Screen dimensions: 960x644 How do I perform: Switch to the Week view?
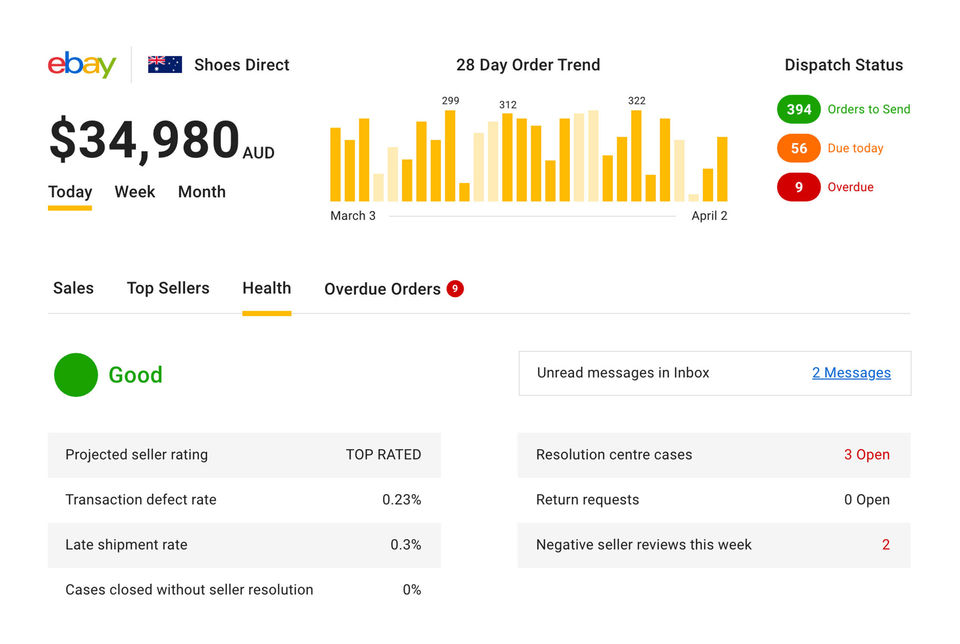135,192
